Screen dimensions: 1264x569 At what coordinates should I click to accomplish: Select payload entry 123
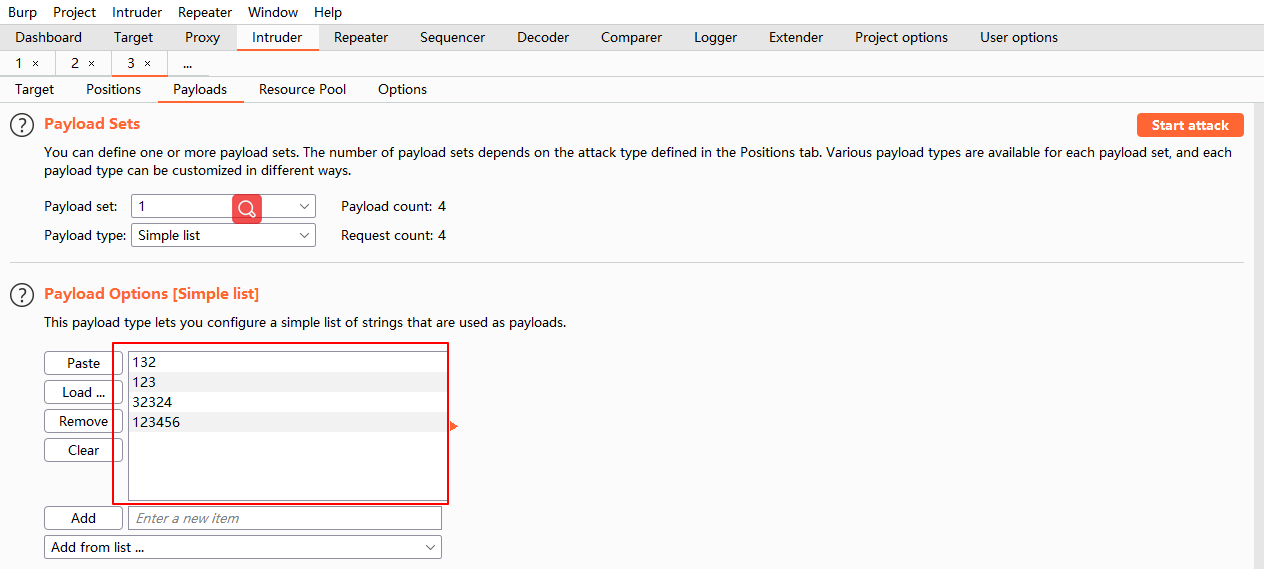click(x=288, y=382)
